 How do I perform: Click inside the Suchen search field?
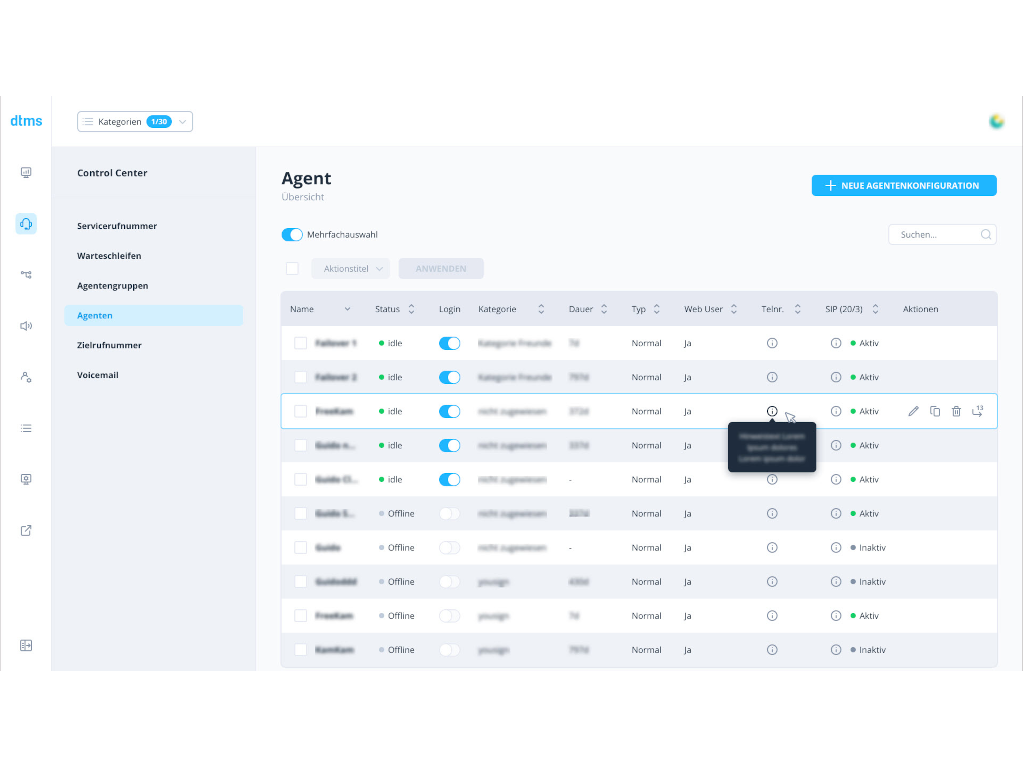935,233
